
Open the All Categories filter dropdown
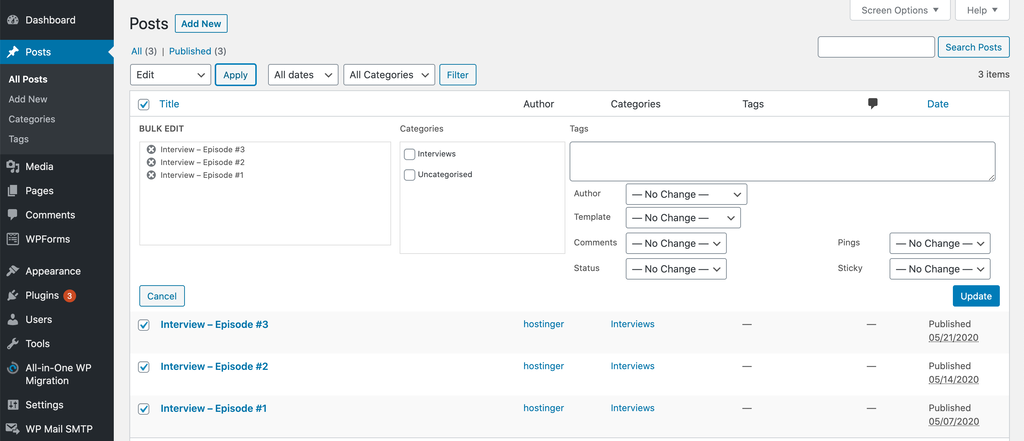[x=389, y=75]
